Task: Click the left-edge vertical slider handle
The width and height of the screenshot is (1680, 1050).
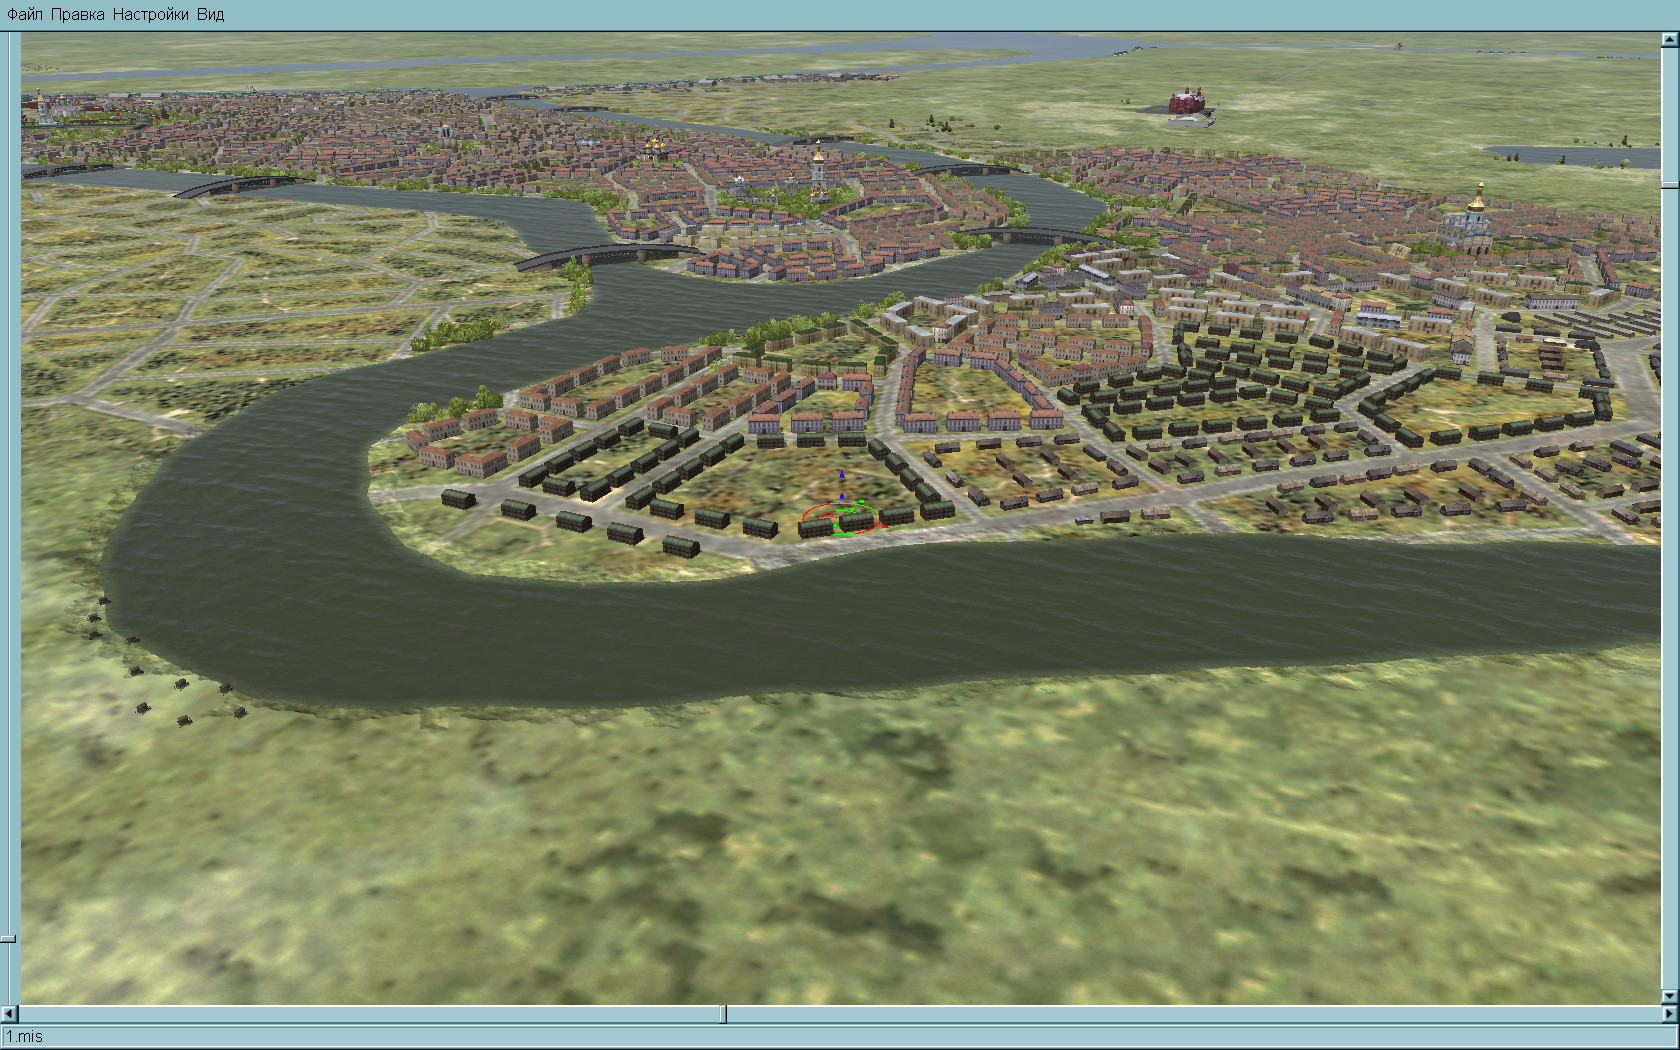Action: tap(9, 939)
